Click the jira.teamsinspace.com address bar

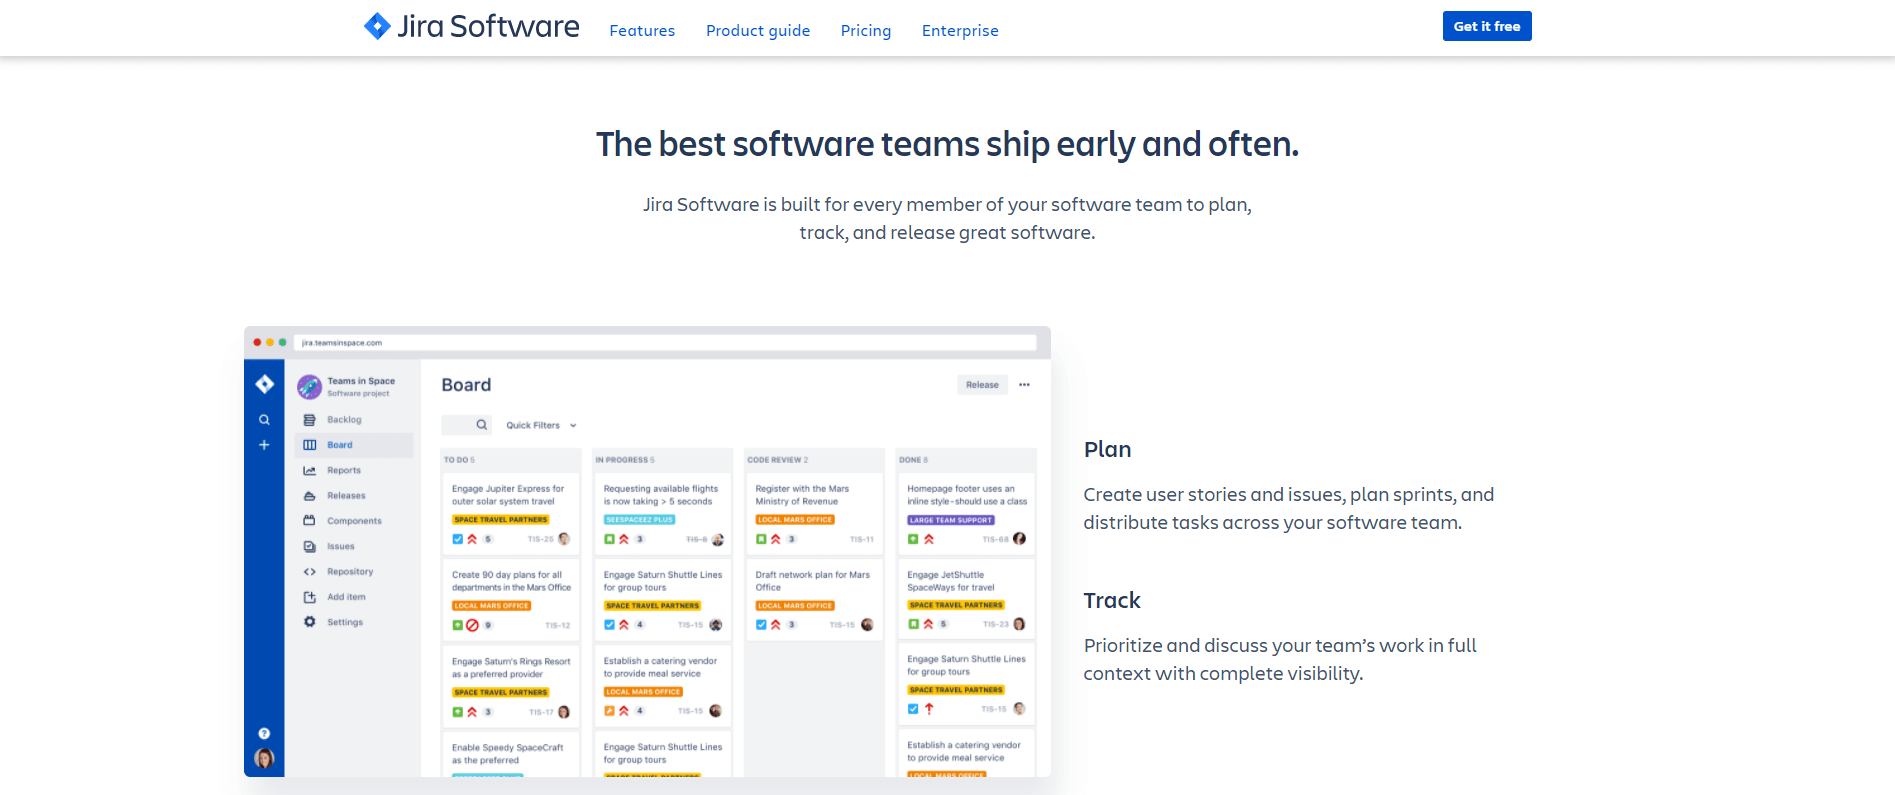click(665, 343)
